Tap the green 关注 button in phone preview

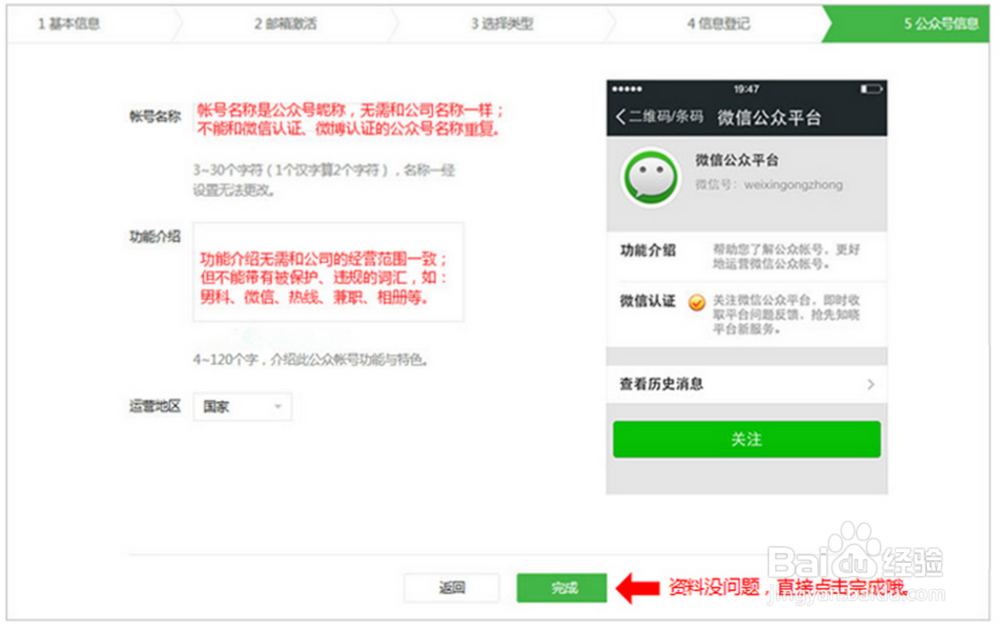747,439
